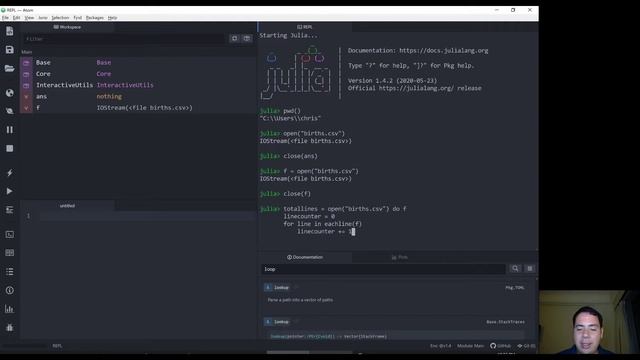Screen dimensions: 640x360
Task: Click the button right of documentation search magnifier
Action: [530, 269]
